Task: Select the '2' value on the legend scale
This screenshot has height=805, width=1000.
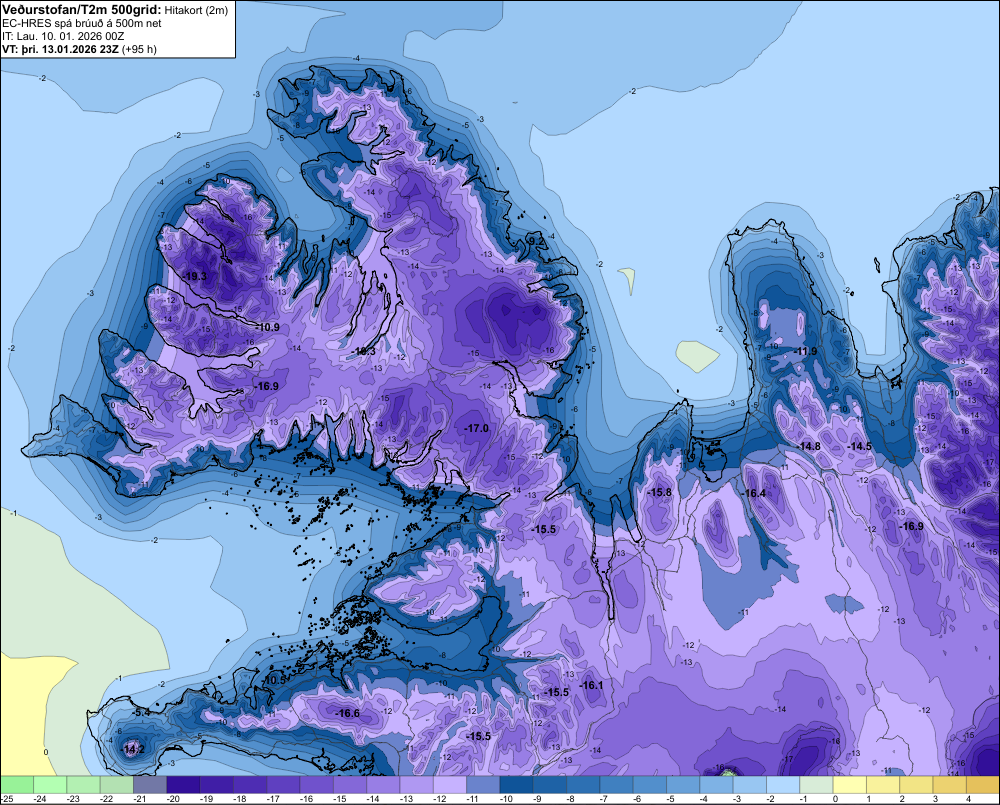Action: [902, 799]
